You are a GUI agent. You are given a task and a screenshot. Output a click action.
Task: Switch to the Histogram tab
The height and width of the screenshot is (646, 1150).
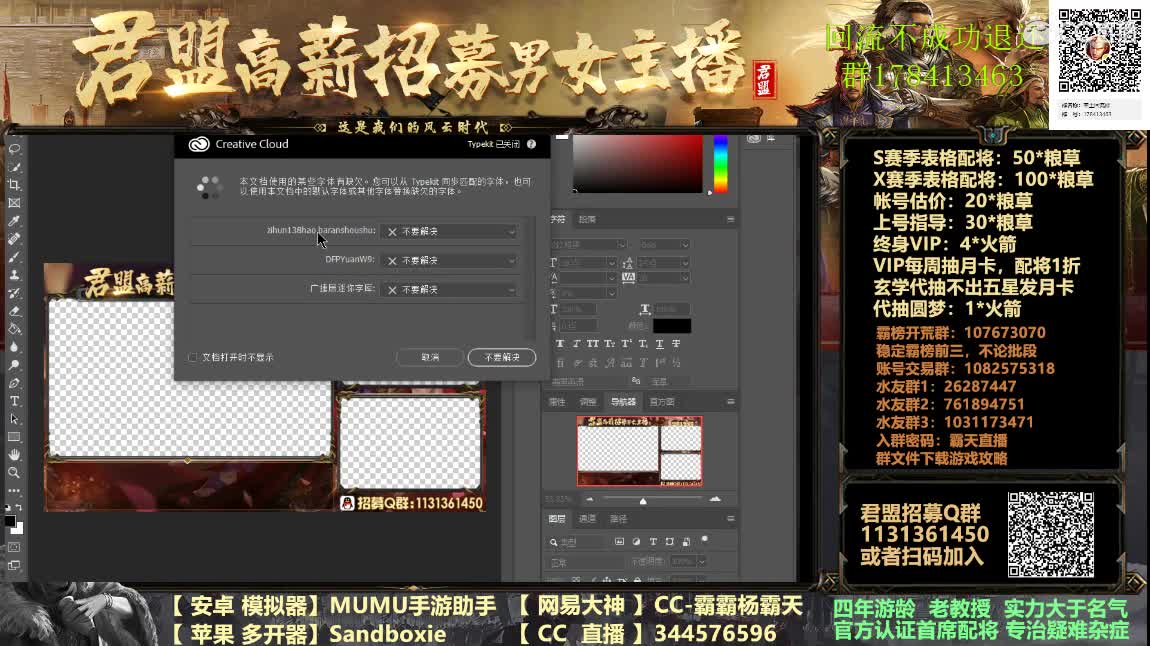tap(662, 402)
